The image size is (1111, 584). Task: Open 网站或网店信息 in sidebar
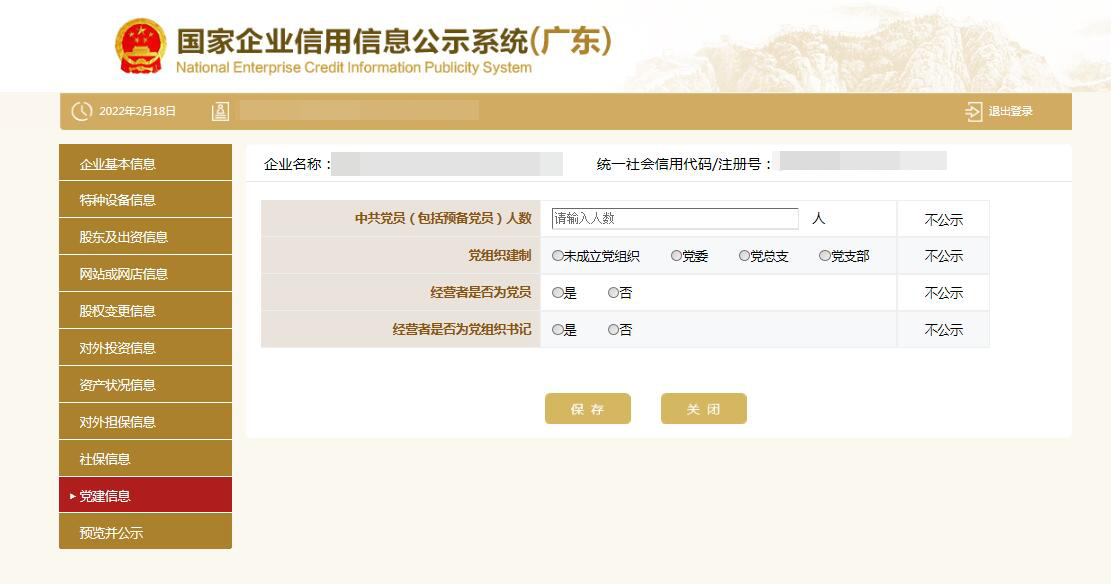pyautogui.click(x=145, y=274)
